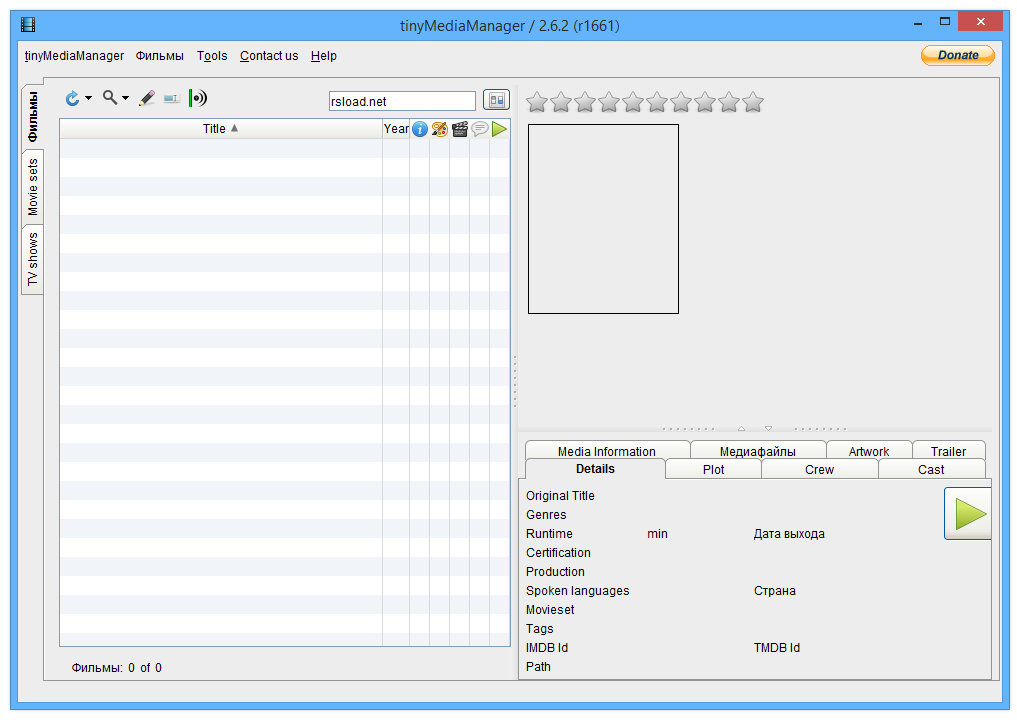Image resolution: width=1017 pixels, height=723 pixels.
Task: Switch to the TV shows vertical tab
Action: [x=32, y=259]
